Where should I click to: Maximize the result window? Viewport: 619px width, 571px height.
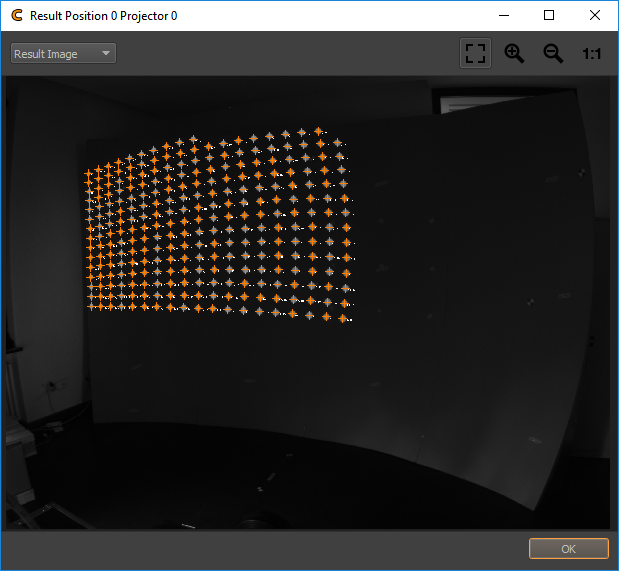coord(549,16)
